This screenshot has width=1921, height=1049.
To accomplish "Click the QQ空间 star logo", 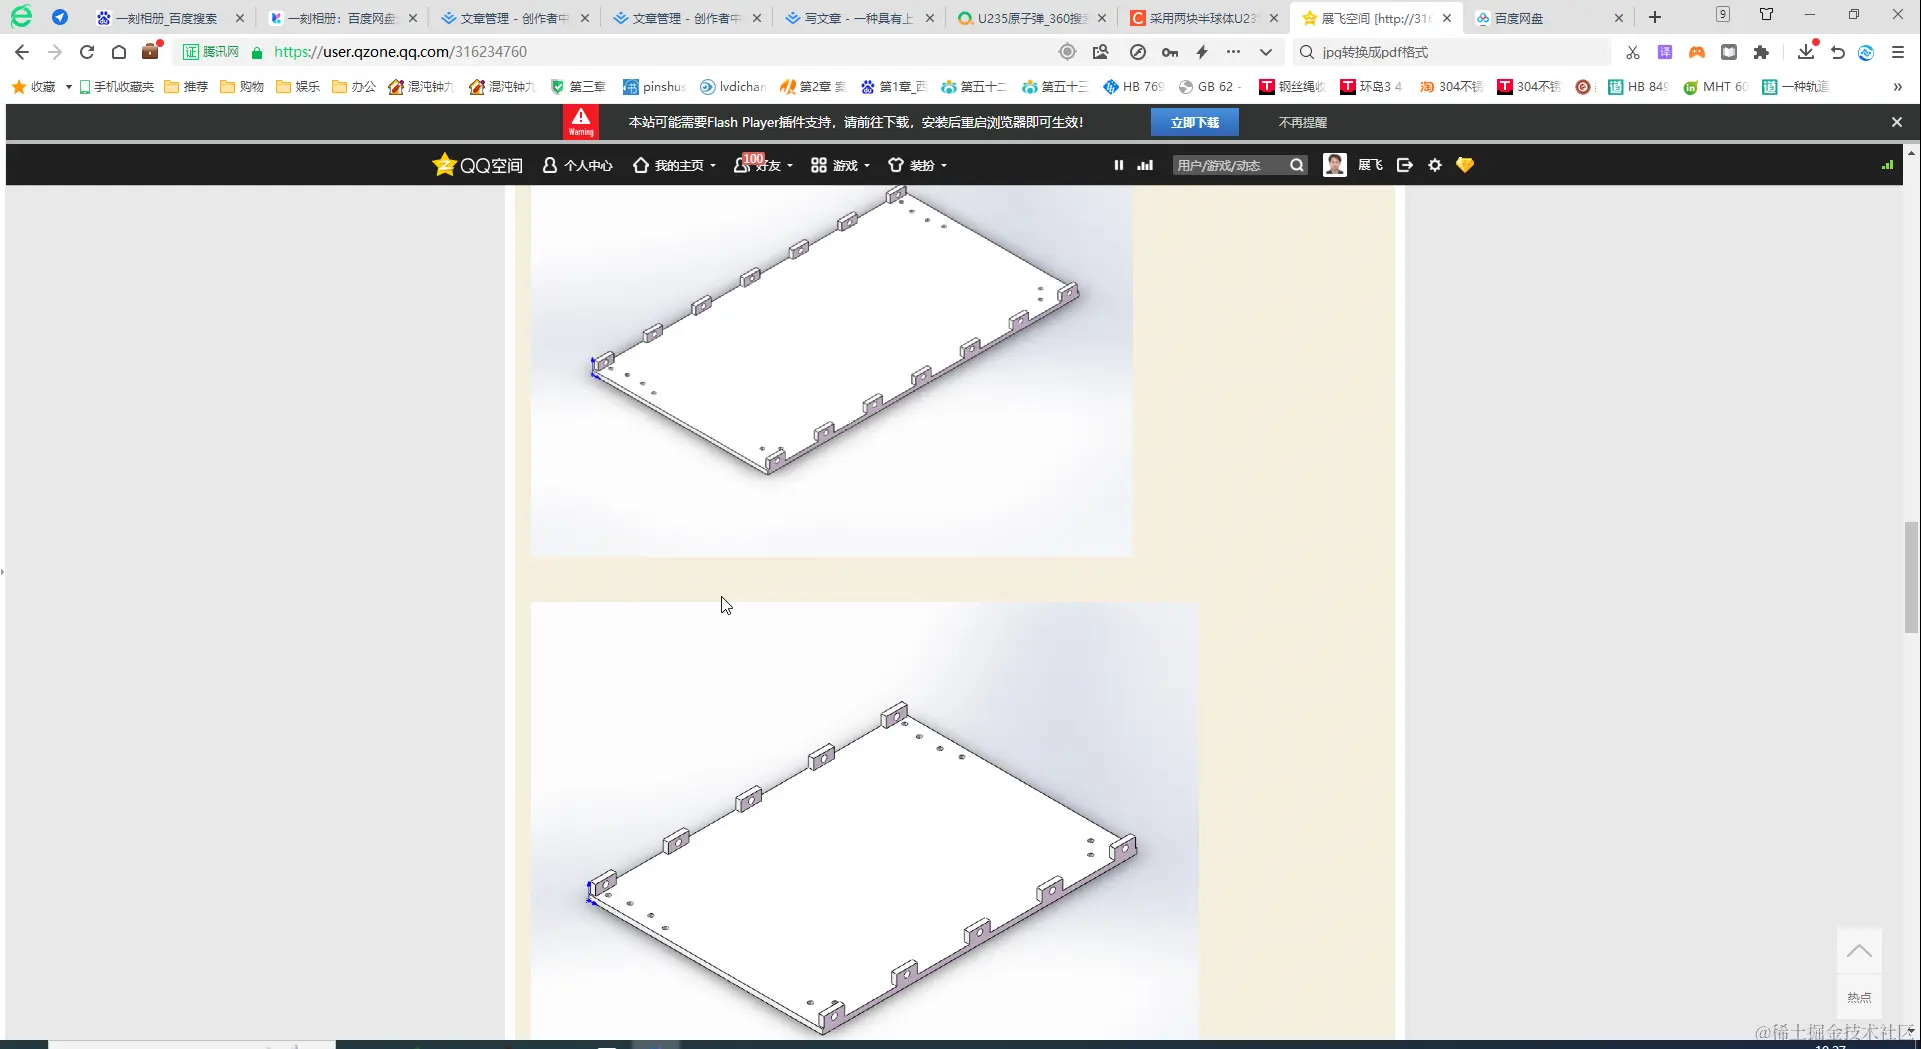I will point(445,164).
